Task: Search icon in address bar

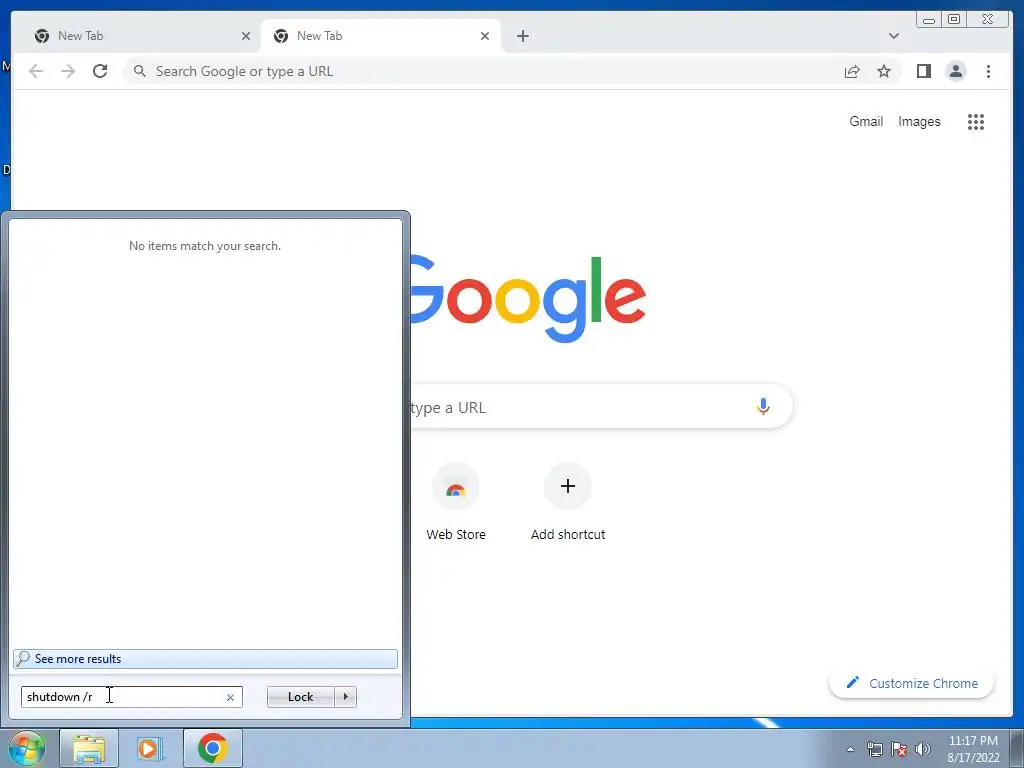Action: [140, 71]
